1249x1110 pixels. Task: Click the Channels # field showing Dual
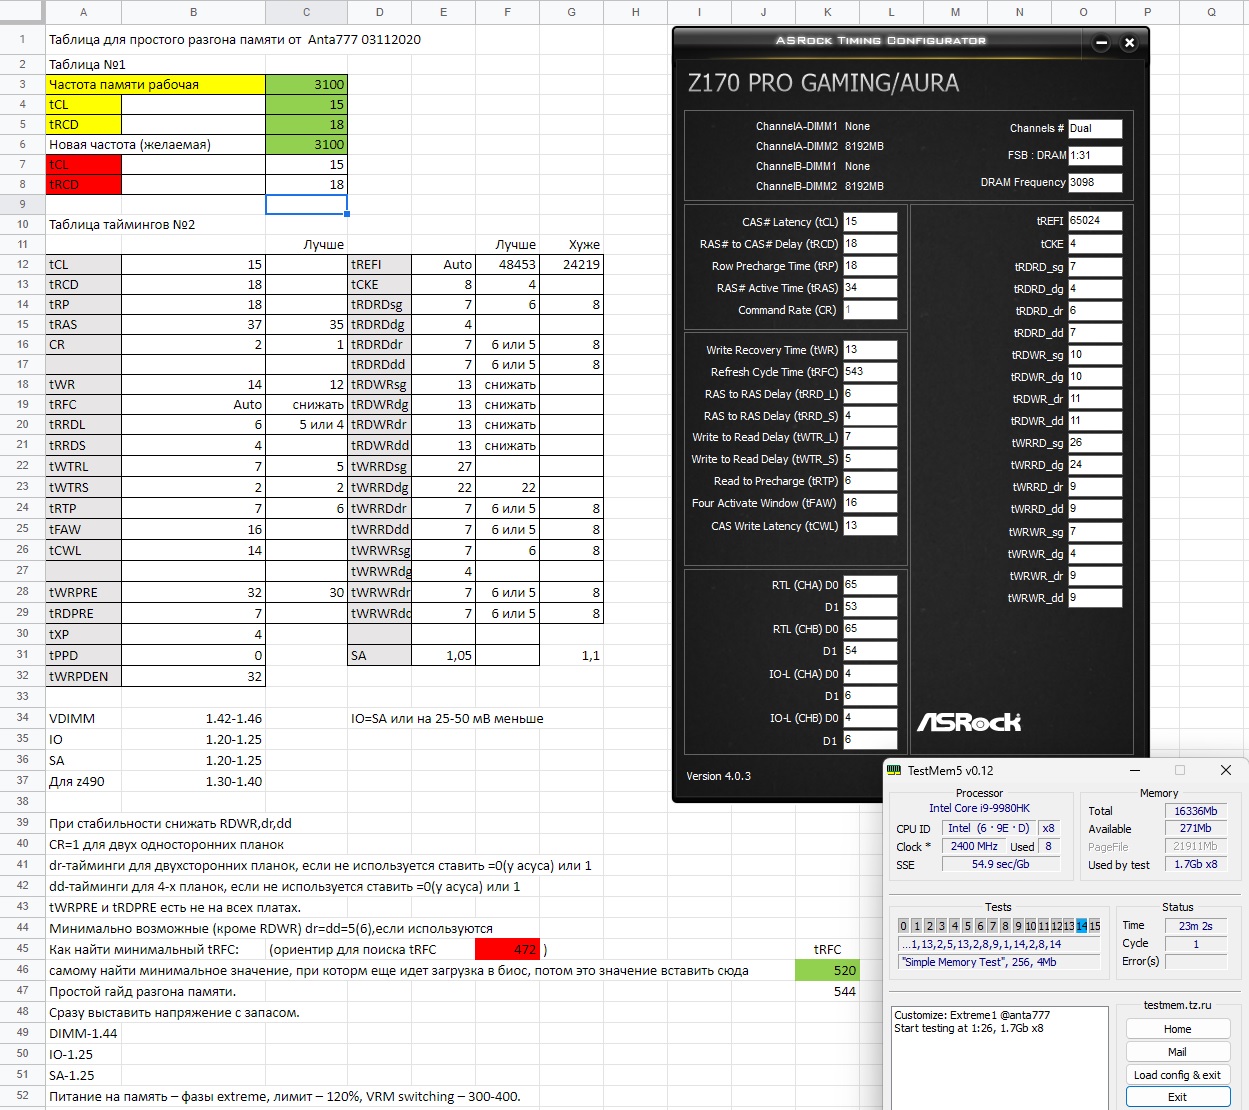click(x=1095, y=129)
